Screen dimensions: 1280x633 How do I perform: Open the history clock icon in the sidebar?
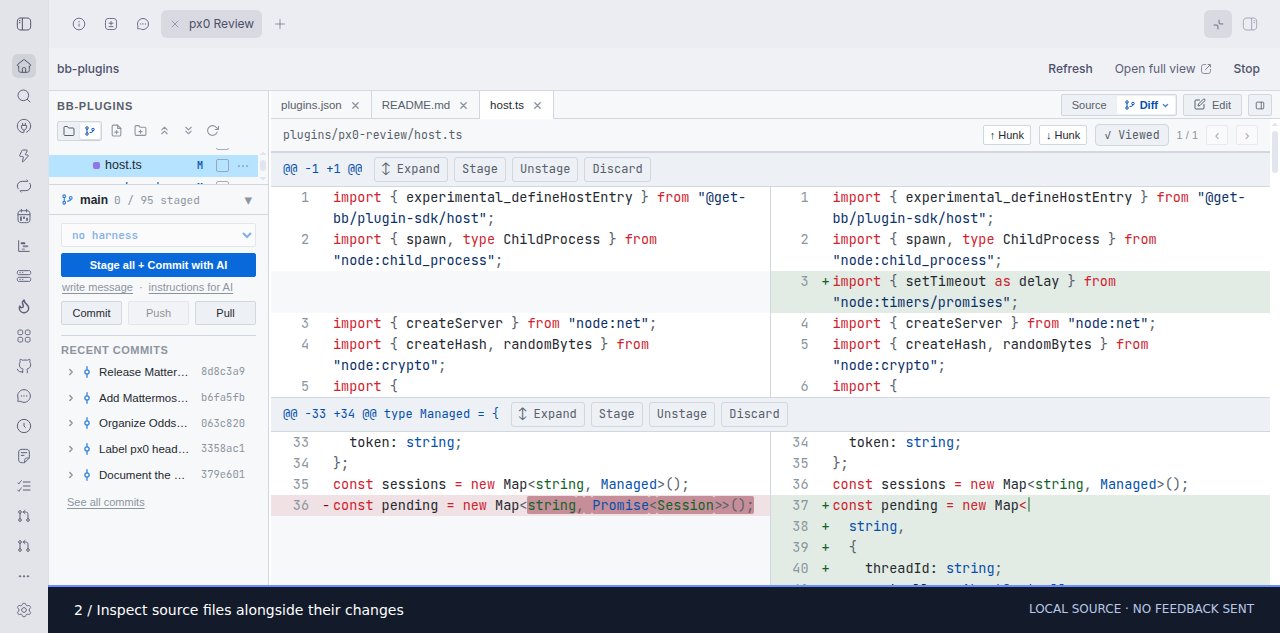pos(24,426)
